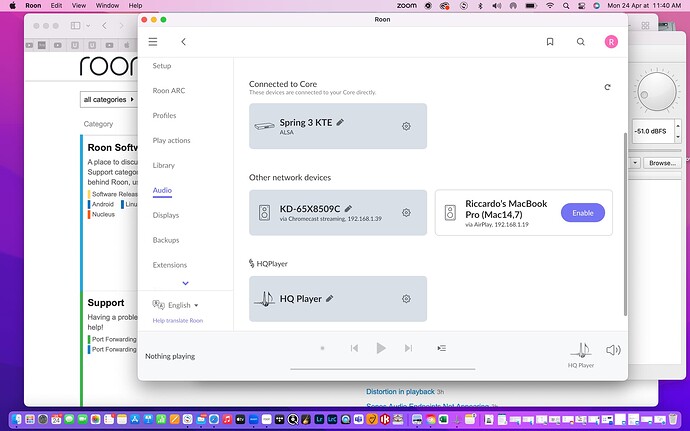The image size is (690, 431).
Task: Click the browser forward navigation arrow
Action: click(122, 26)
